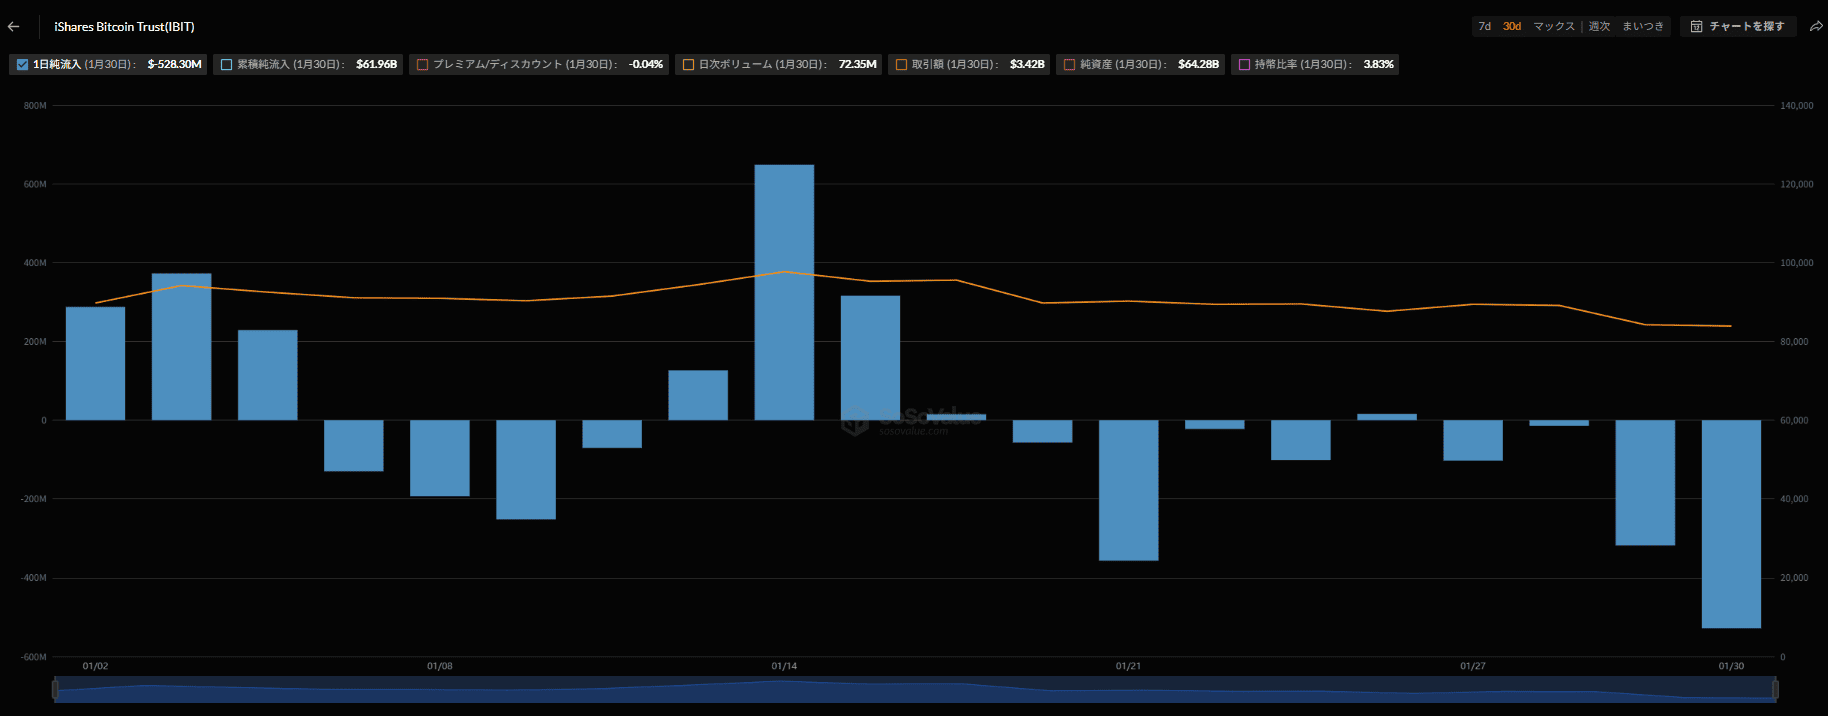Click the 01/30 outflow bar

pyautogui.click(x=1731, y=524)
